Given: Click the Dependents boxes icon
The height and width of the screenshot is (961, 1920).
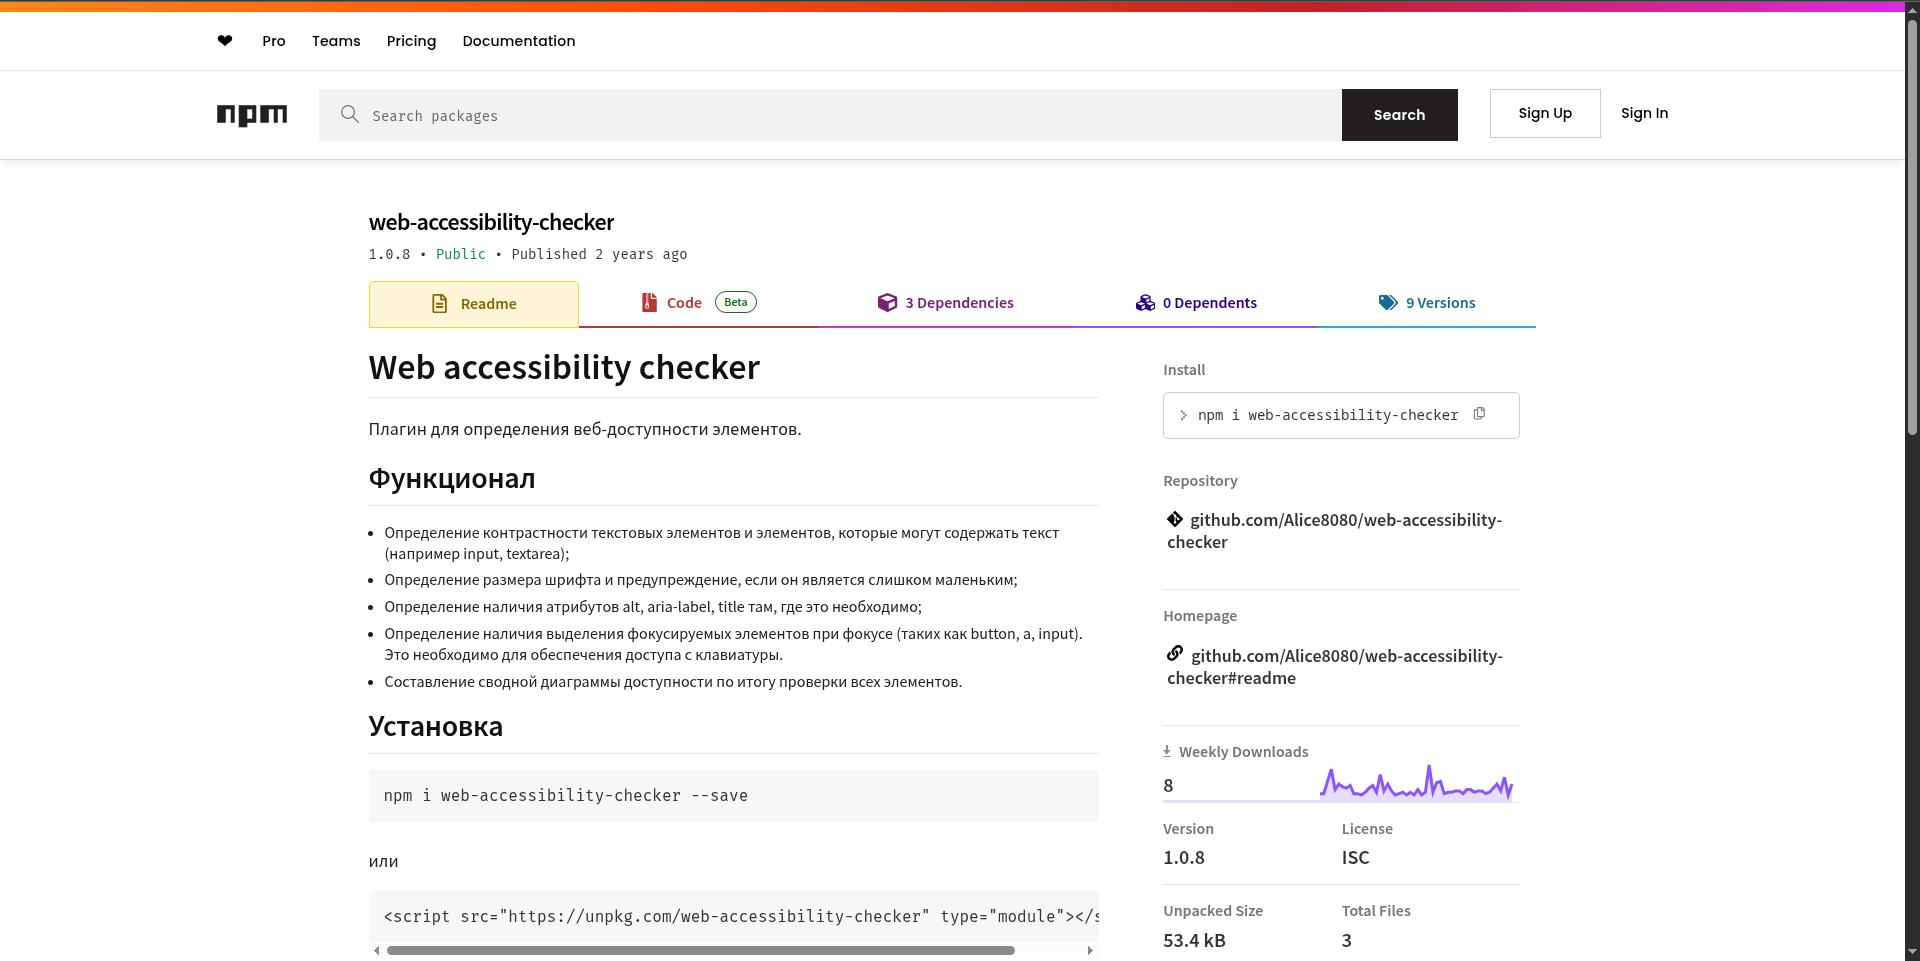Looking at the screenshot, I should tap(1145, 303).
